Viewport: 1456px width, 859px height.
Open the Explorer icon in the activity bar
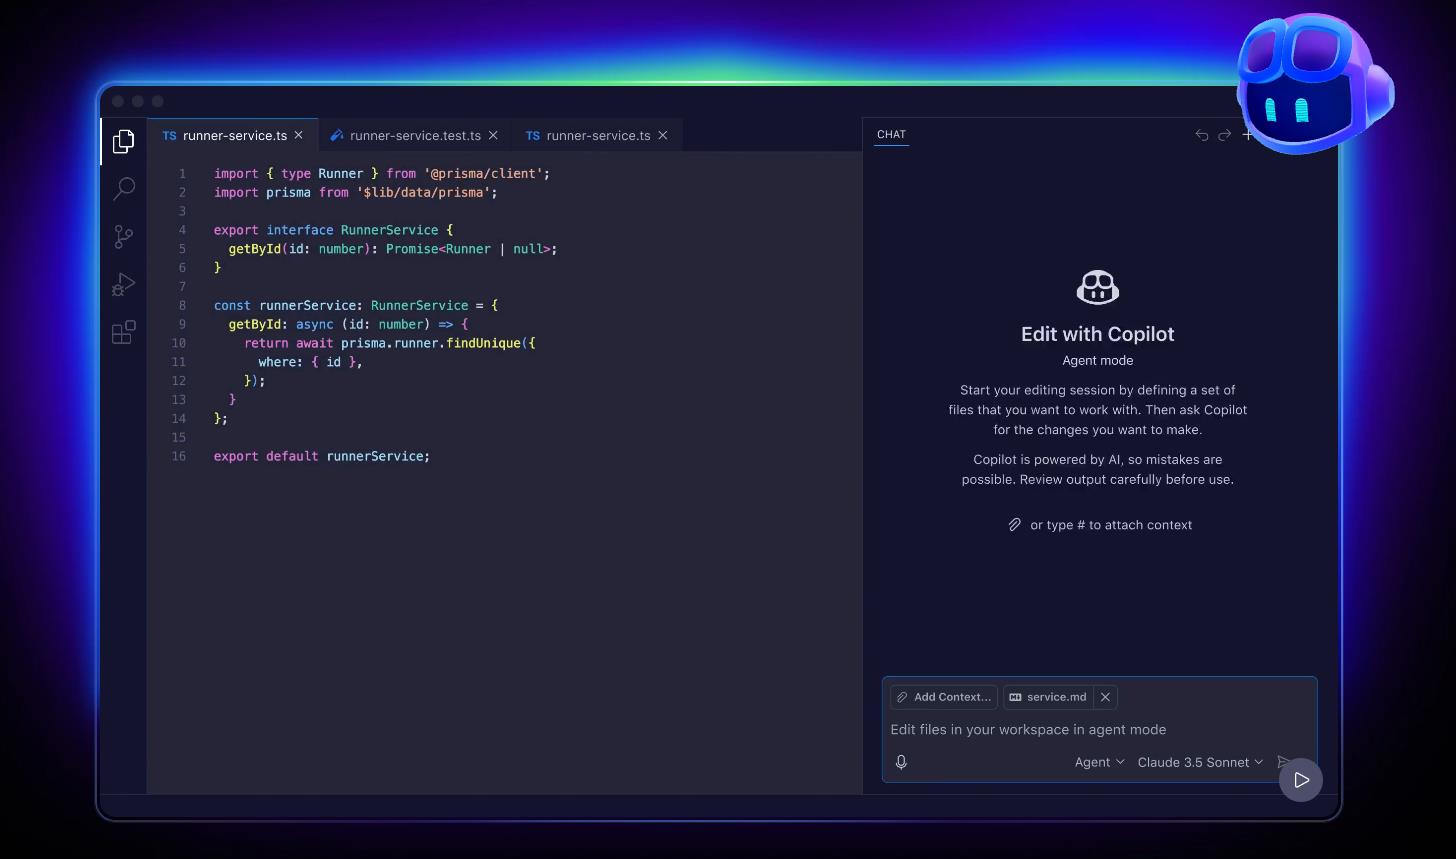(x=123, y=141)
